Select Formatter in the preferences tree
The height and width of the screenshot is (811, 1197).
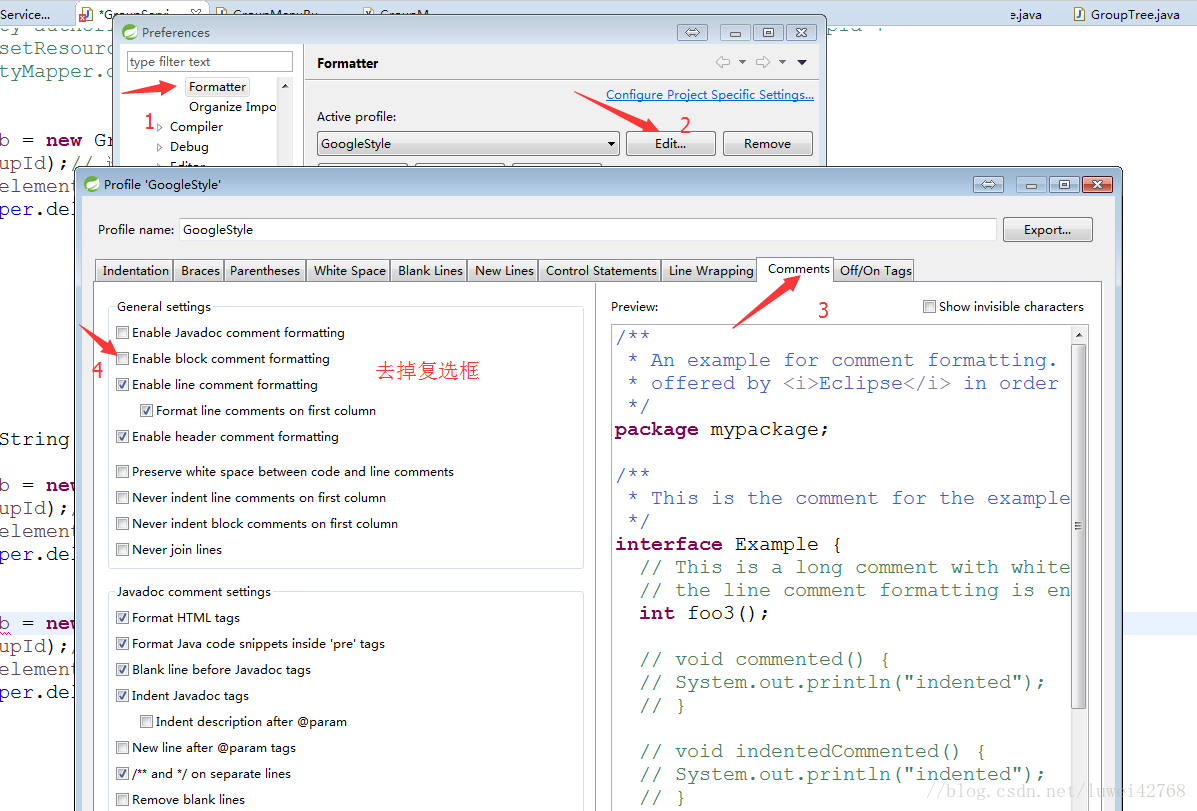(218, 87)
